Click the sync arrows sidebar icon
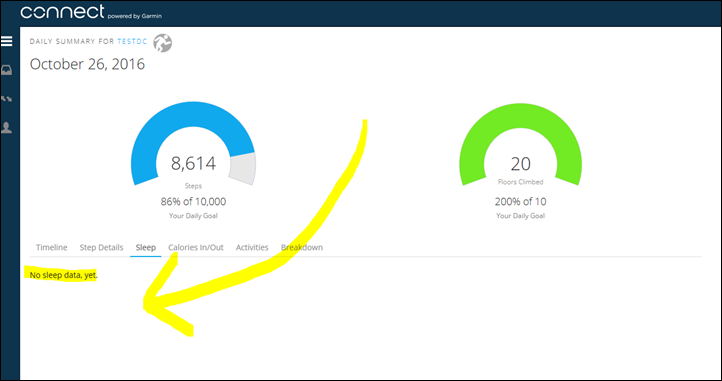The width and height of the screenshot is (722, 381). point(6,99)
